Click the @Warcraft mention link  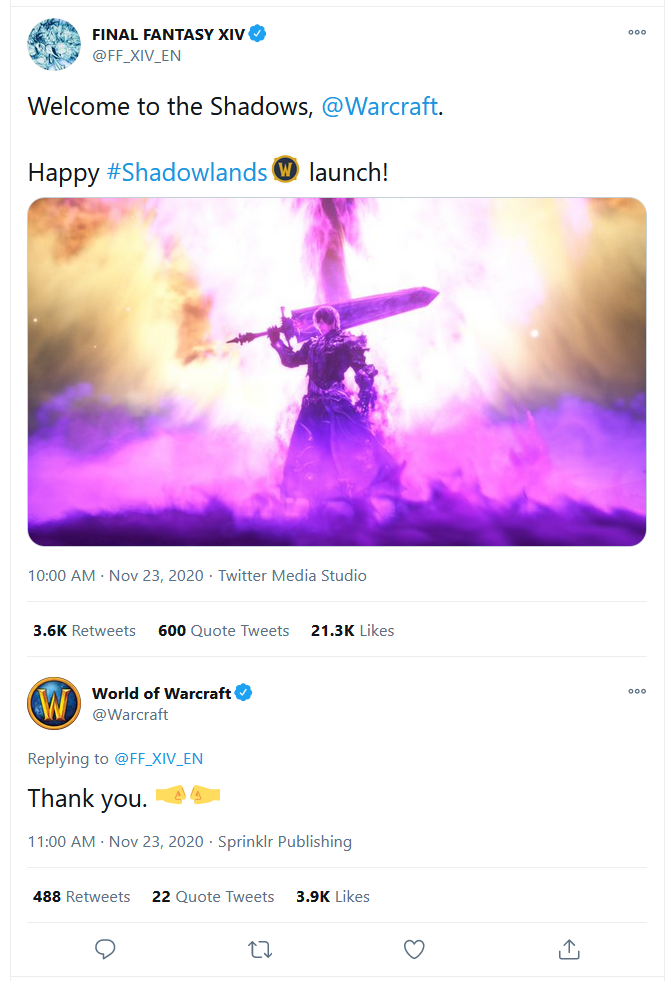[x=379, y=107]
